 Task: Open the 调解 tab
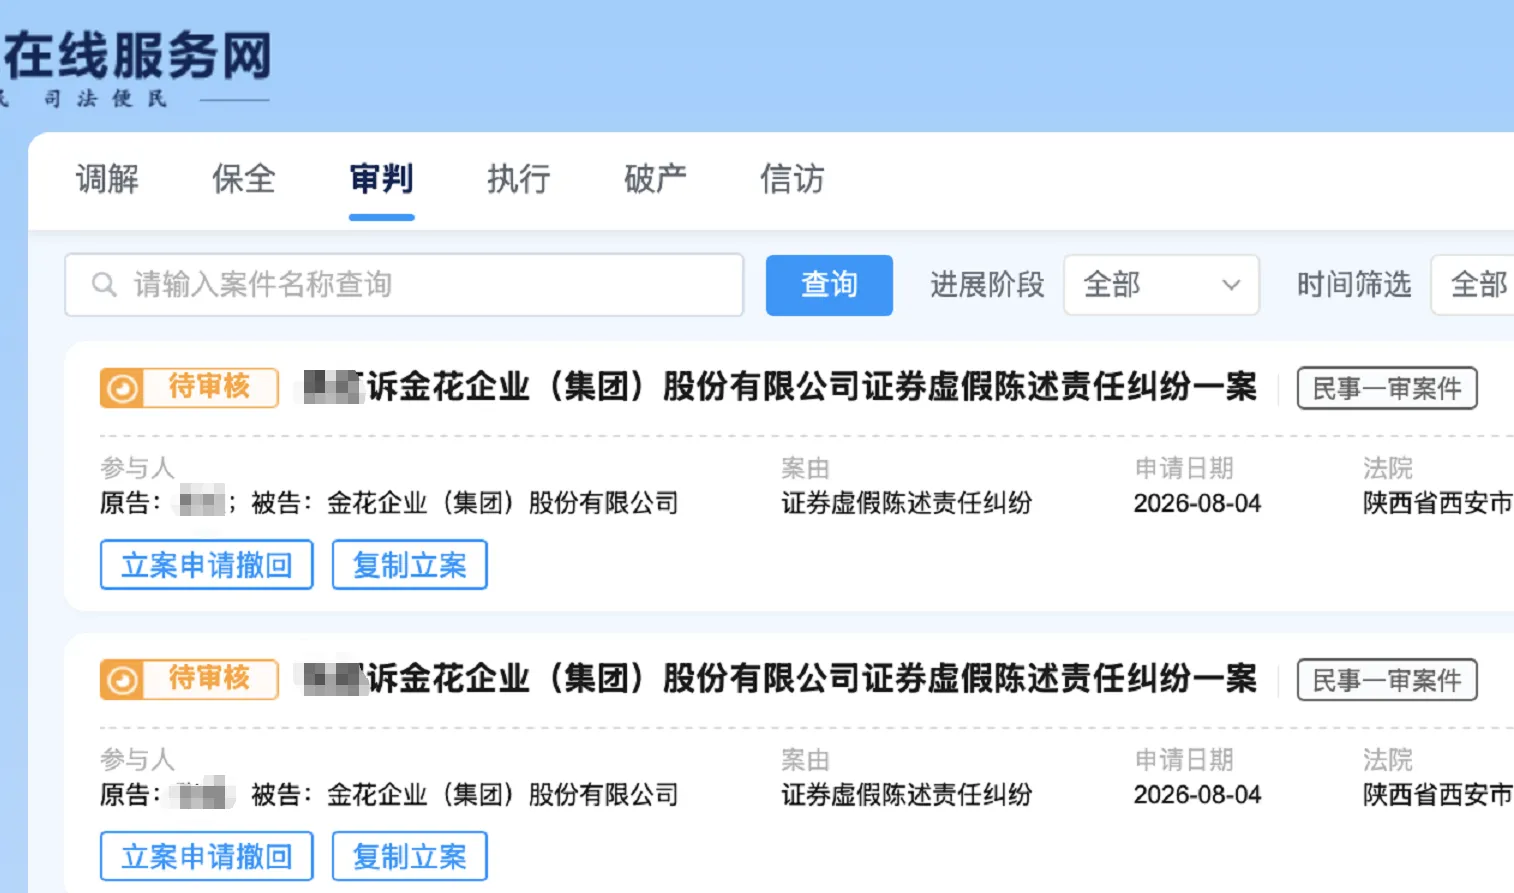coord(107,179)
